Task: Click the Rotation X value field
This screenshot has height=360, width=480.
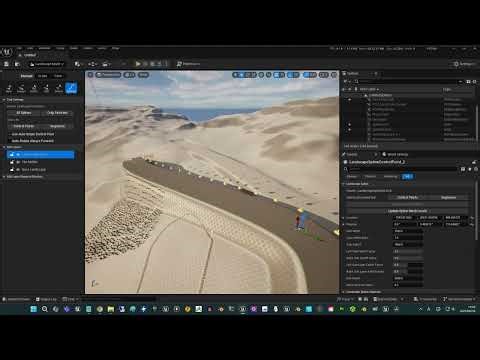Action: click(404, 224)
